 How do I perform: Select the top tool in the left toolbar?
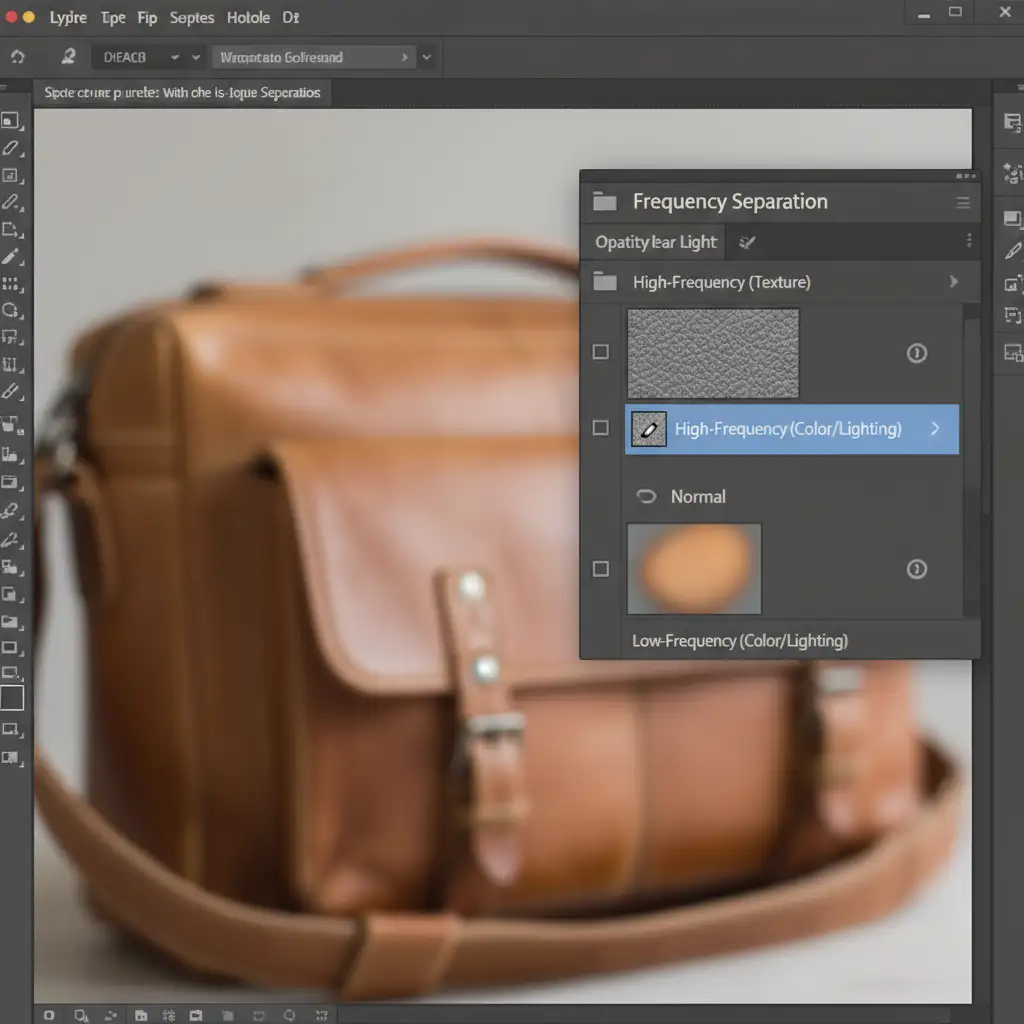click(x=11, y=121)
